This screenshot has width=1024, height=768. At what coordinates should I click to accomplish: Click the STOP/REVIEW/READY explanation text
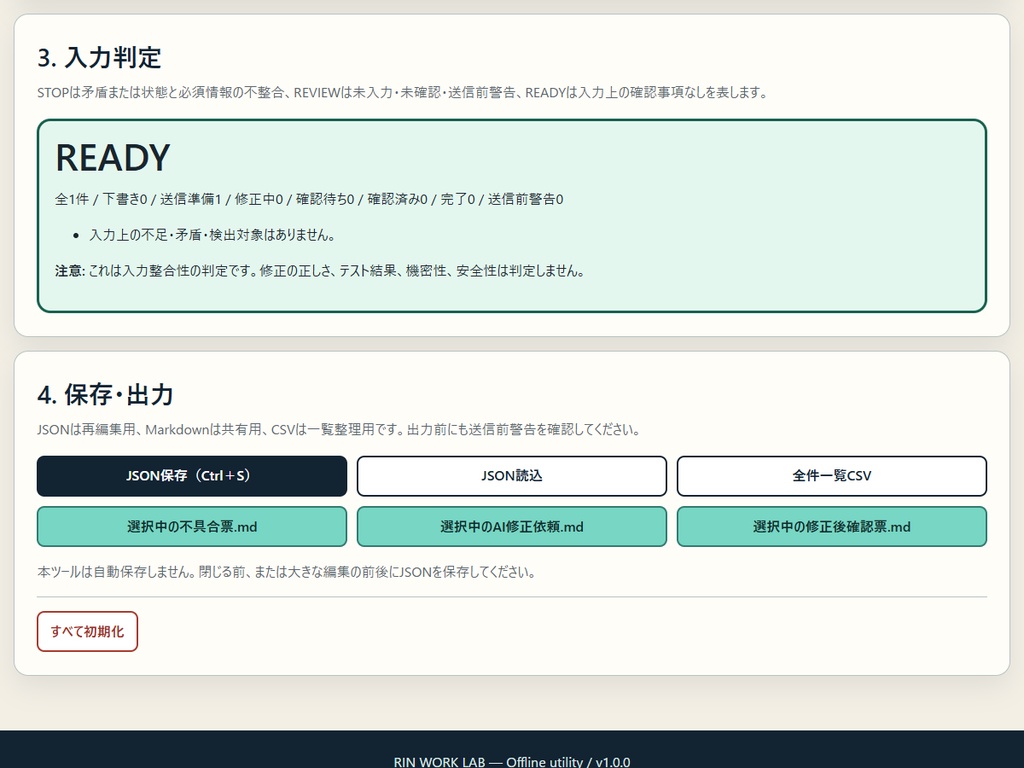[x=402, y=93]
